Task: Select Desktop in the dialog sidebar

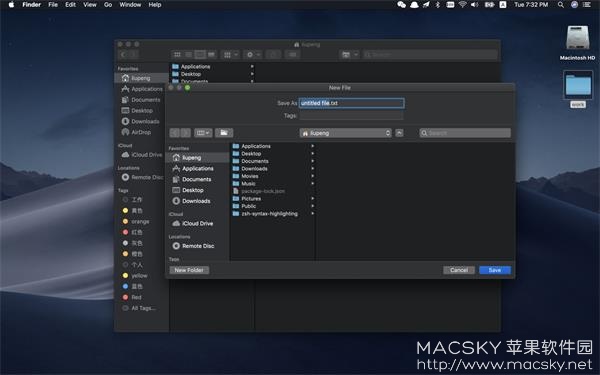Action: (197, 190)
